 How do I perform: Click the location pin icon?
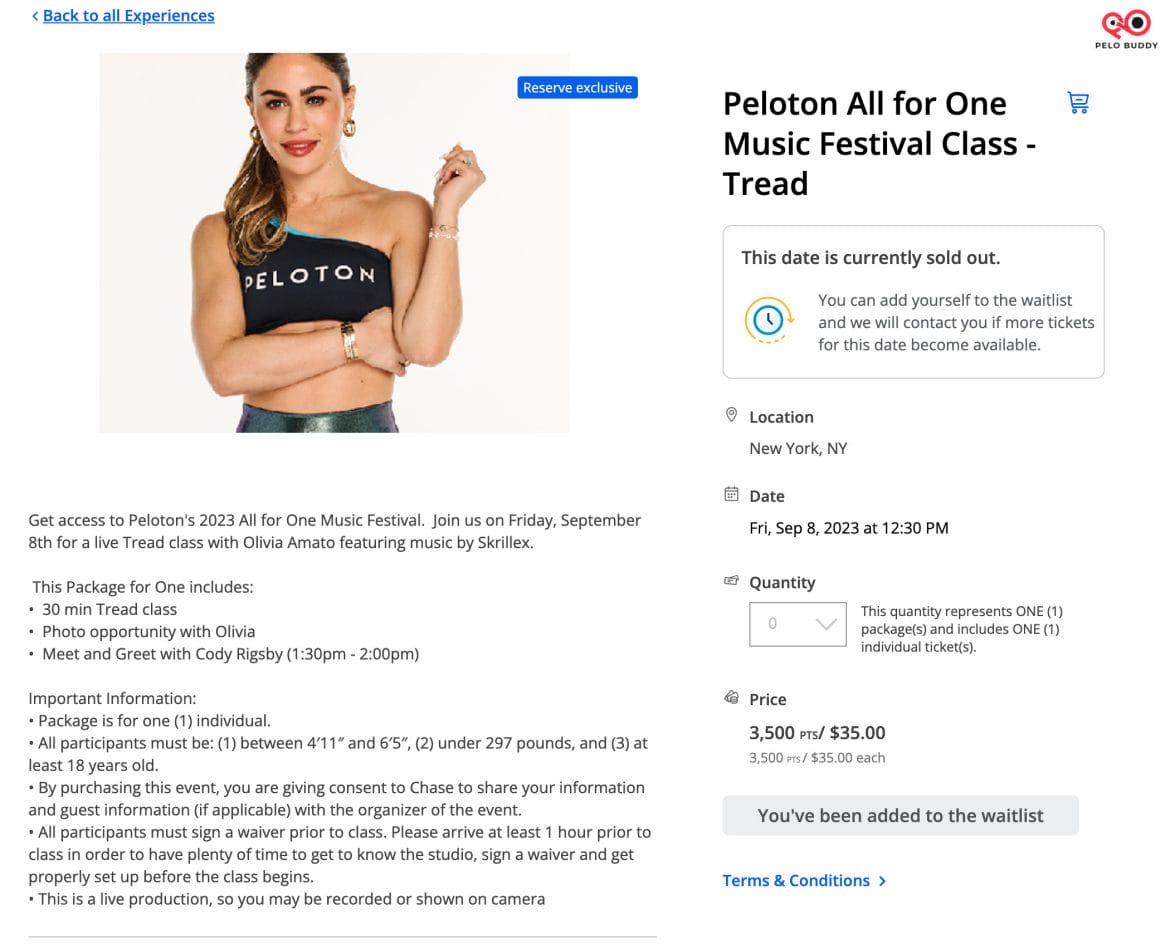pyautogui.click(x=731, y=415)
